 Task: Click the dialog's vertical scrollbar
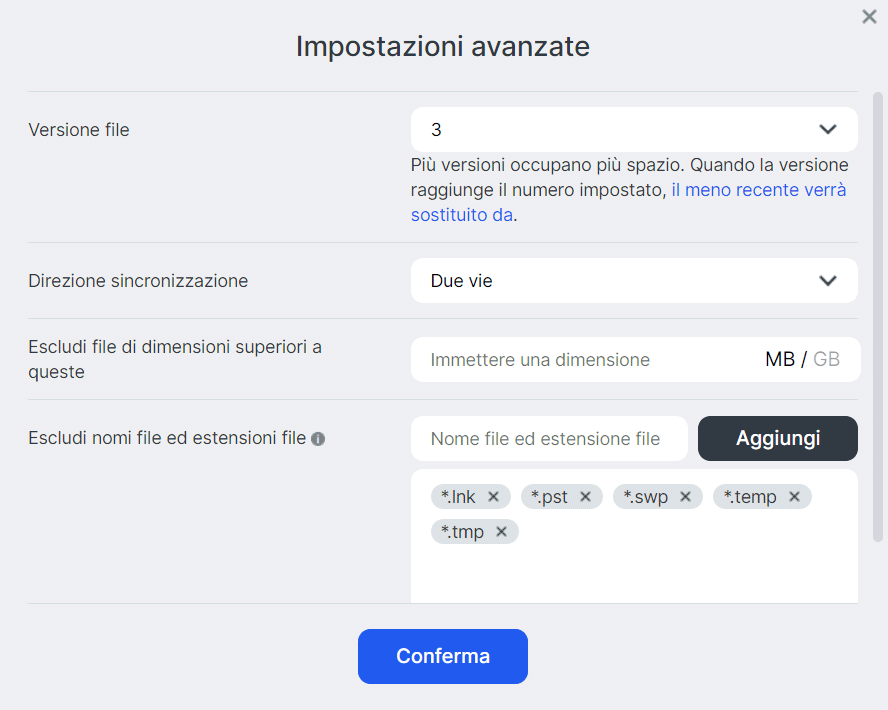click(878, 300)
